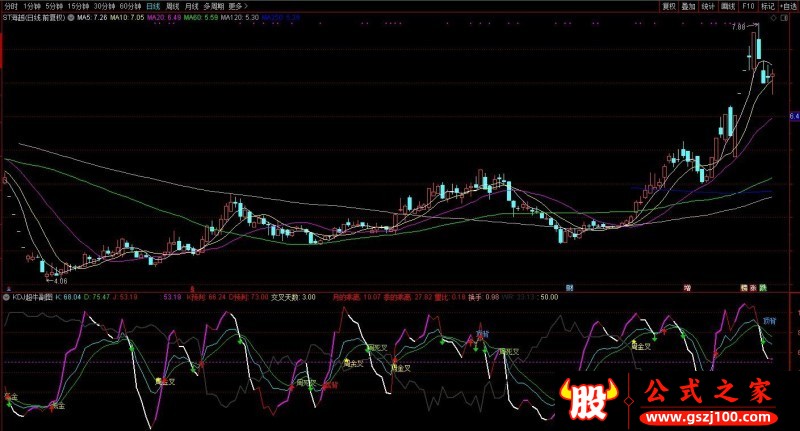
Task: Open the 多周期 multi-period selector
Action: (x=213, y=5)
